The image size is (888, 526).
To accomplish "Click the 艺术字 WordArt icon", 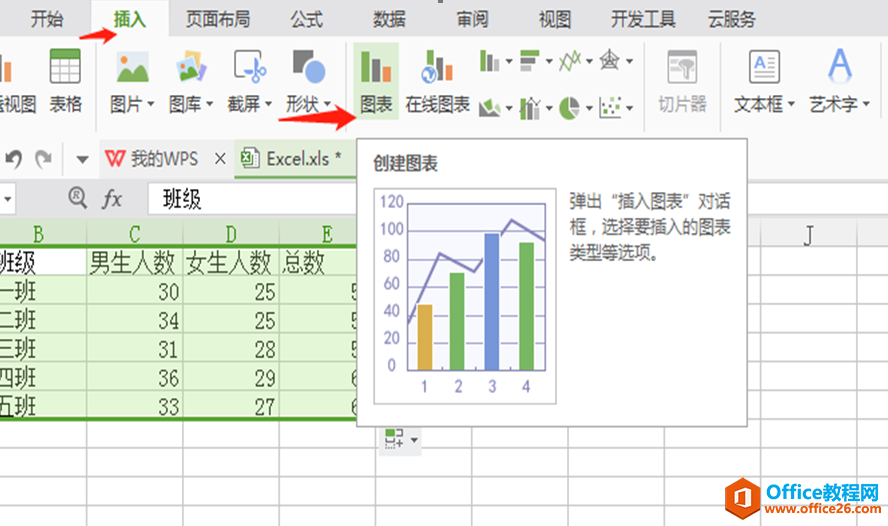I will tap(840, 66).
